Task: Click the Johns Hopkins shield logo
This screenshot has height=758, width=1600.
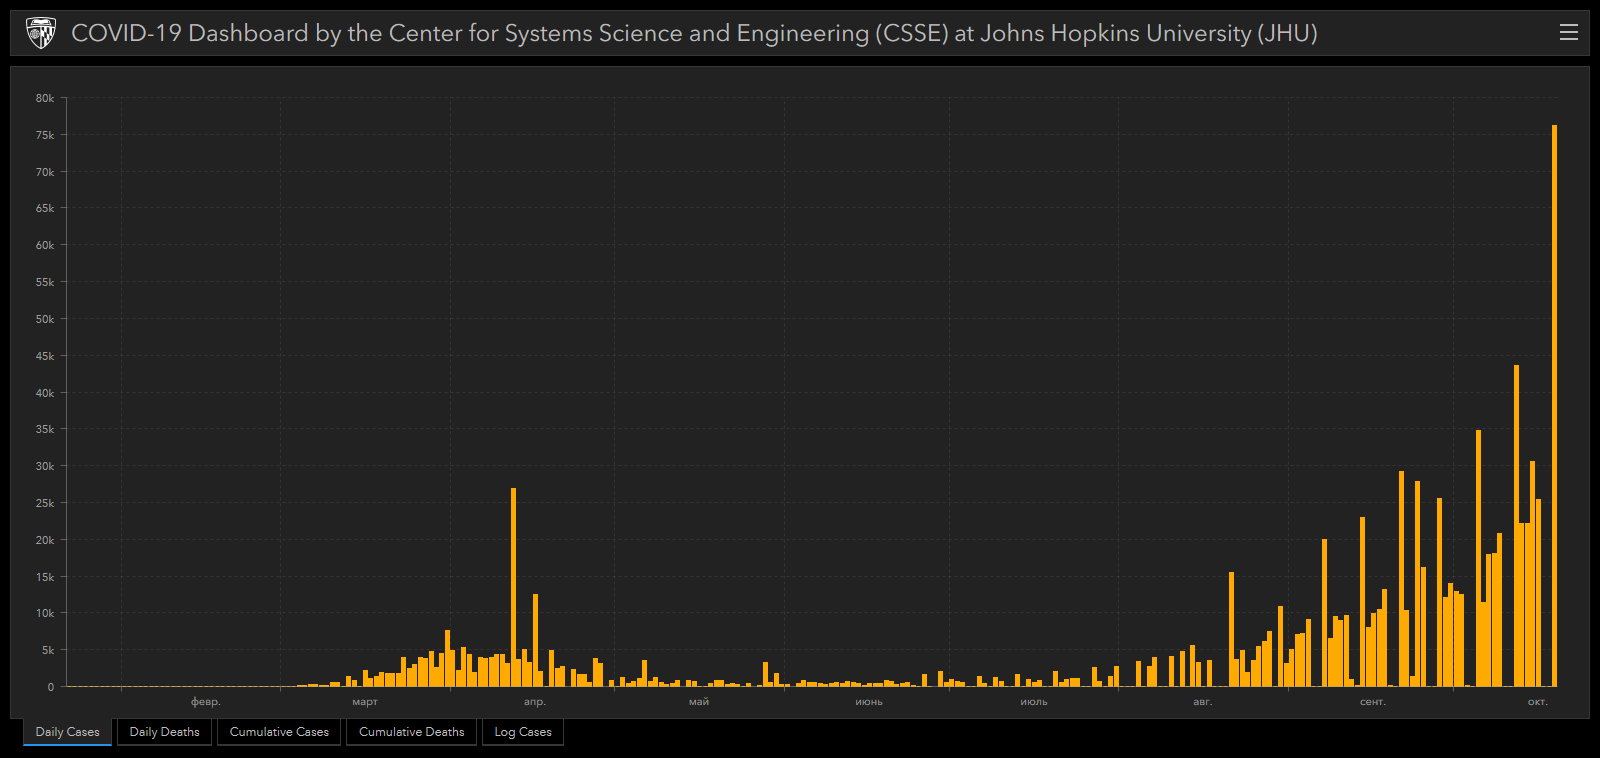Action: (41, 33)
